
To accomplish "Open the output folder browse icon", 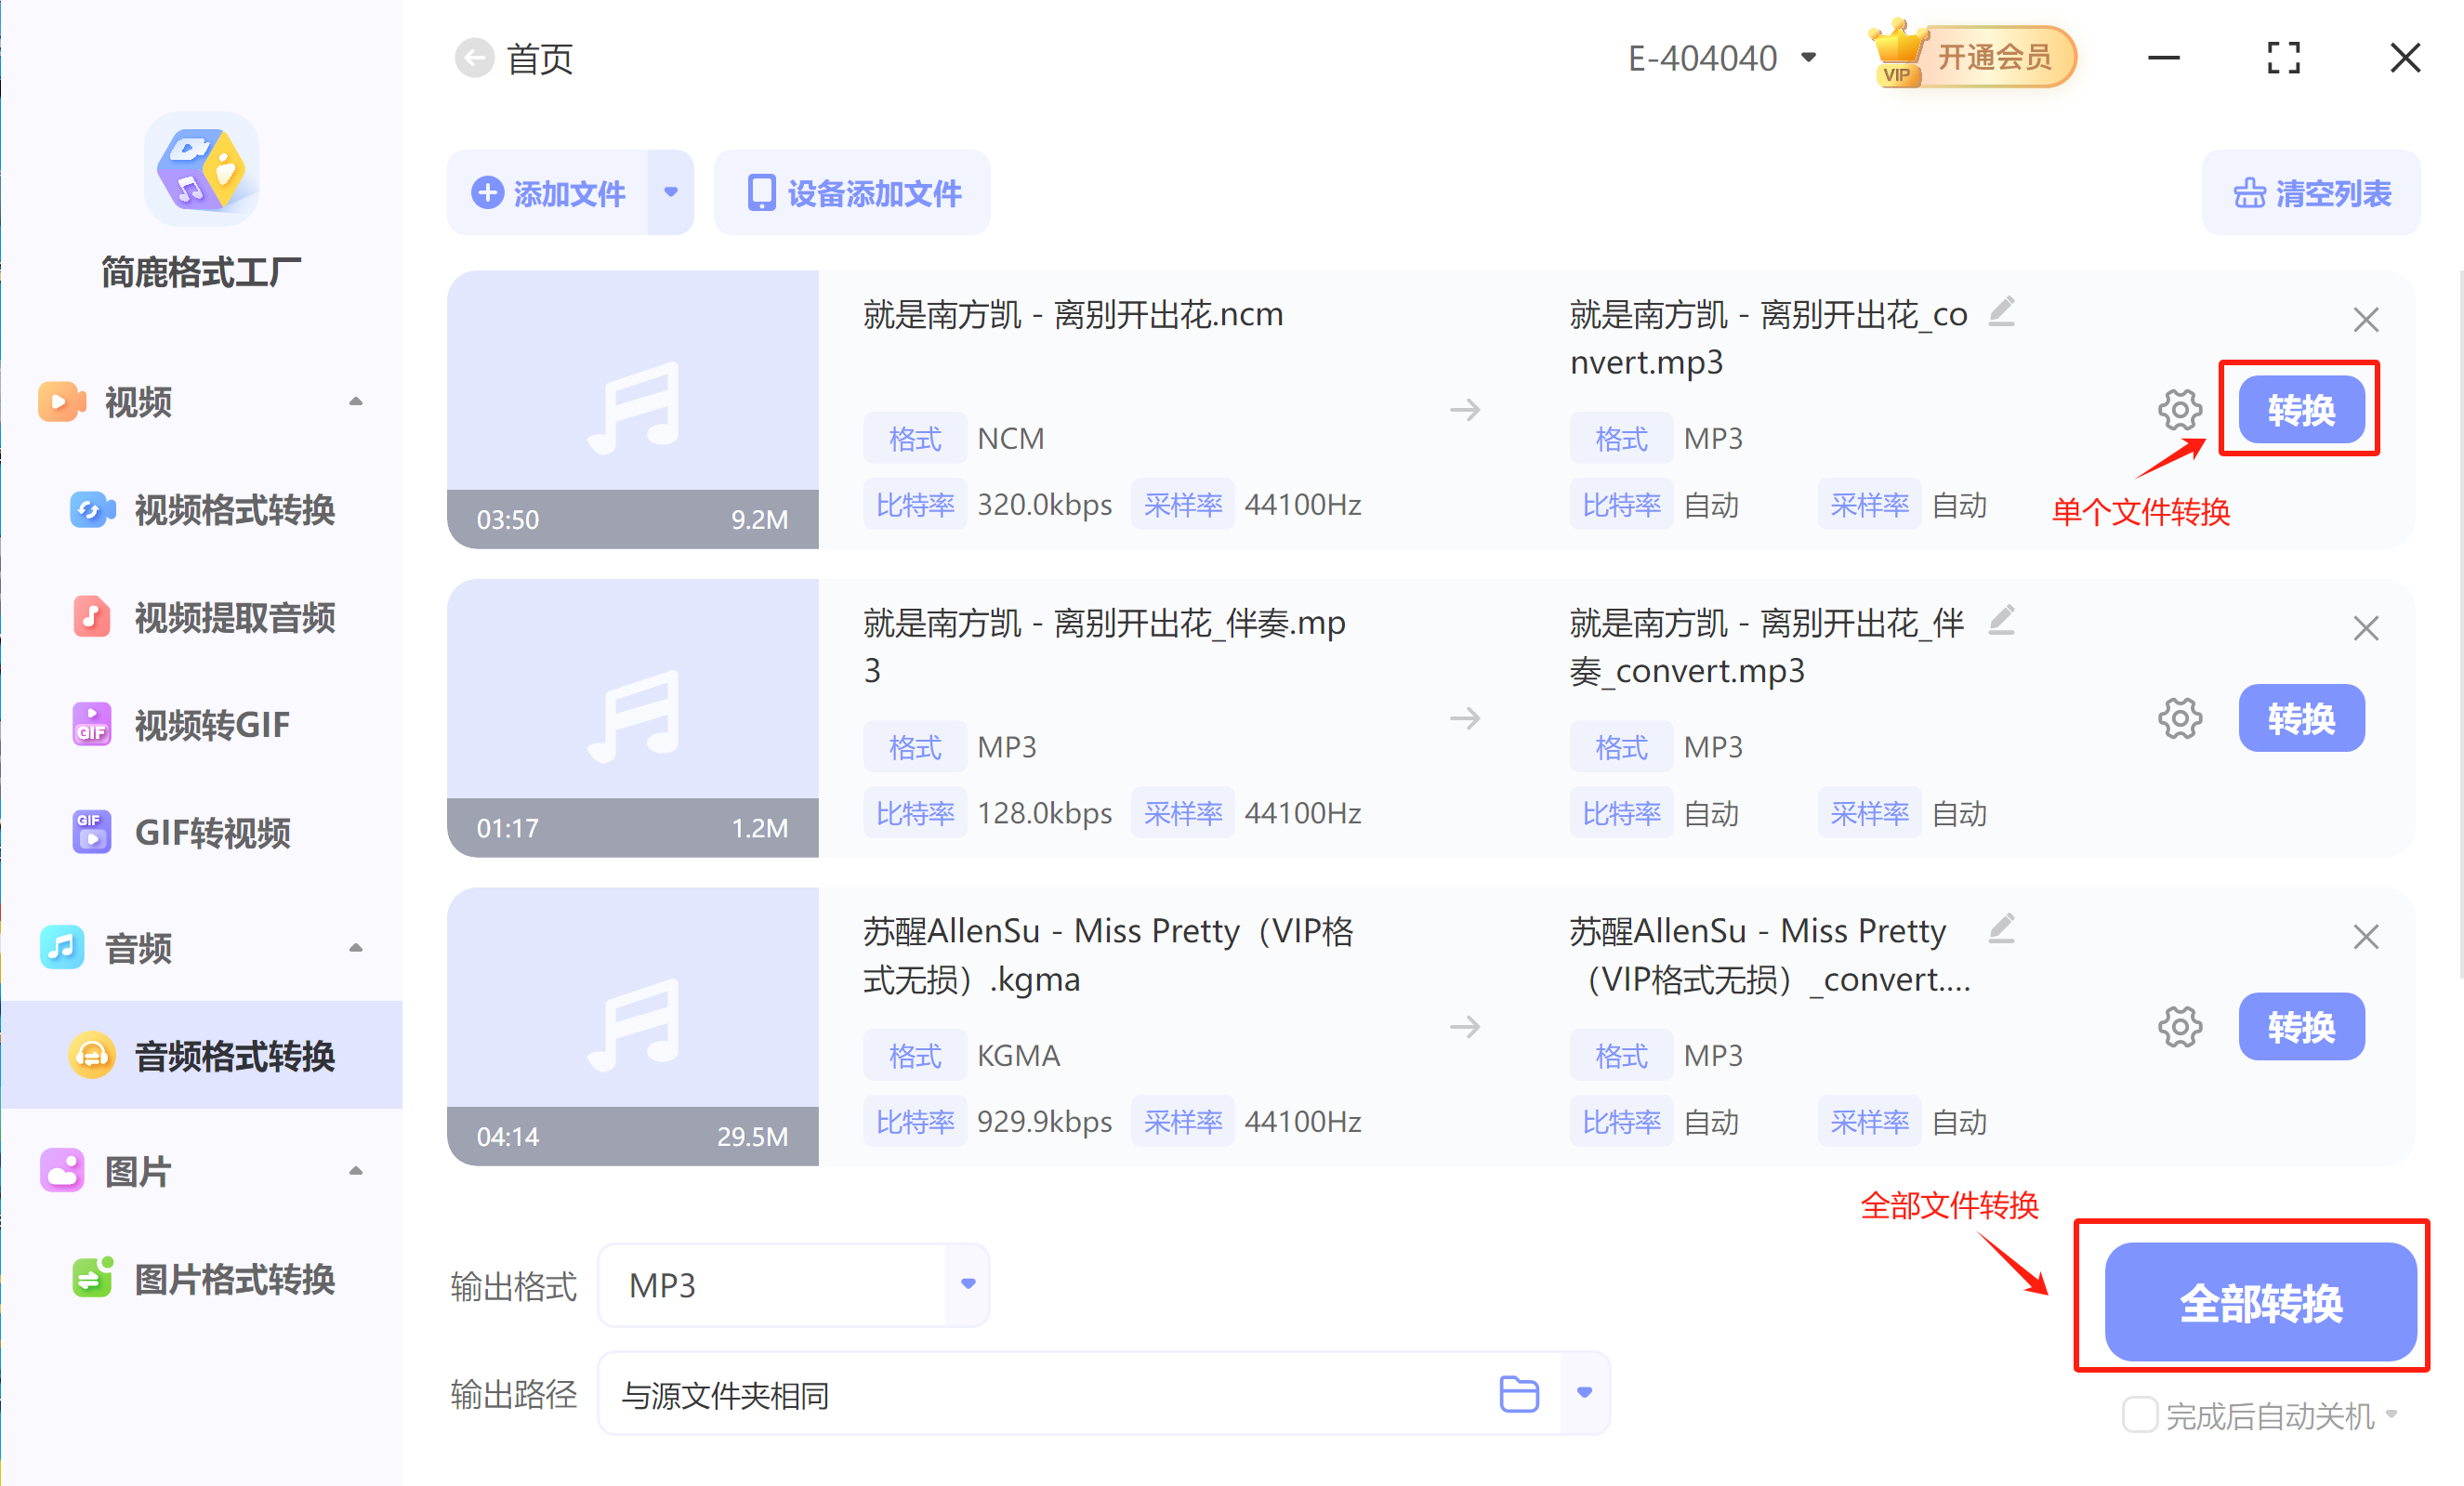I will point(1518,1393).
